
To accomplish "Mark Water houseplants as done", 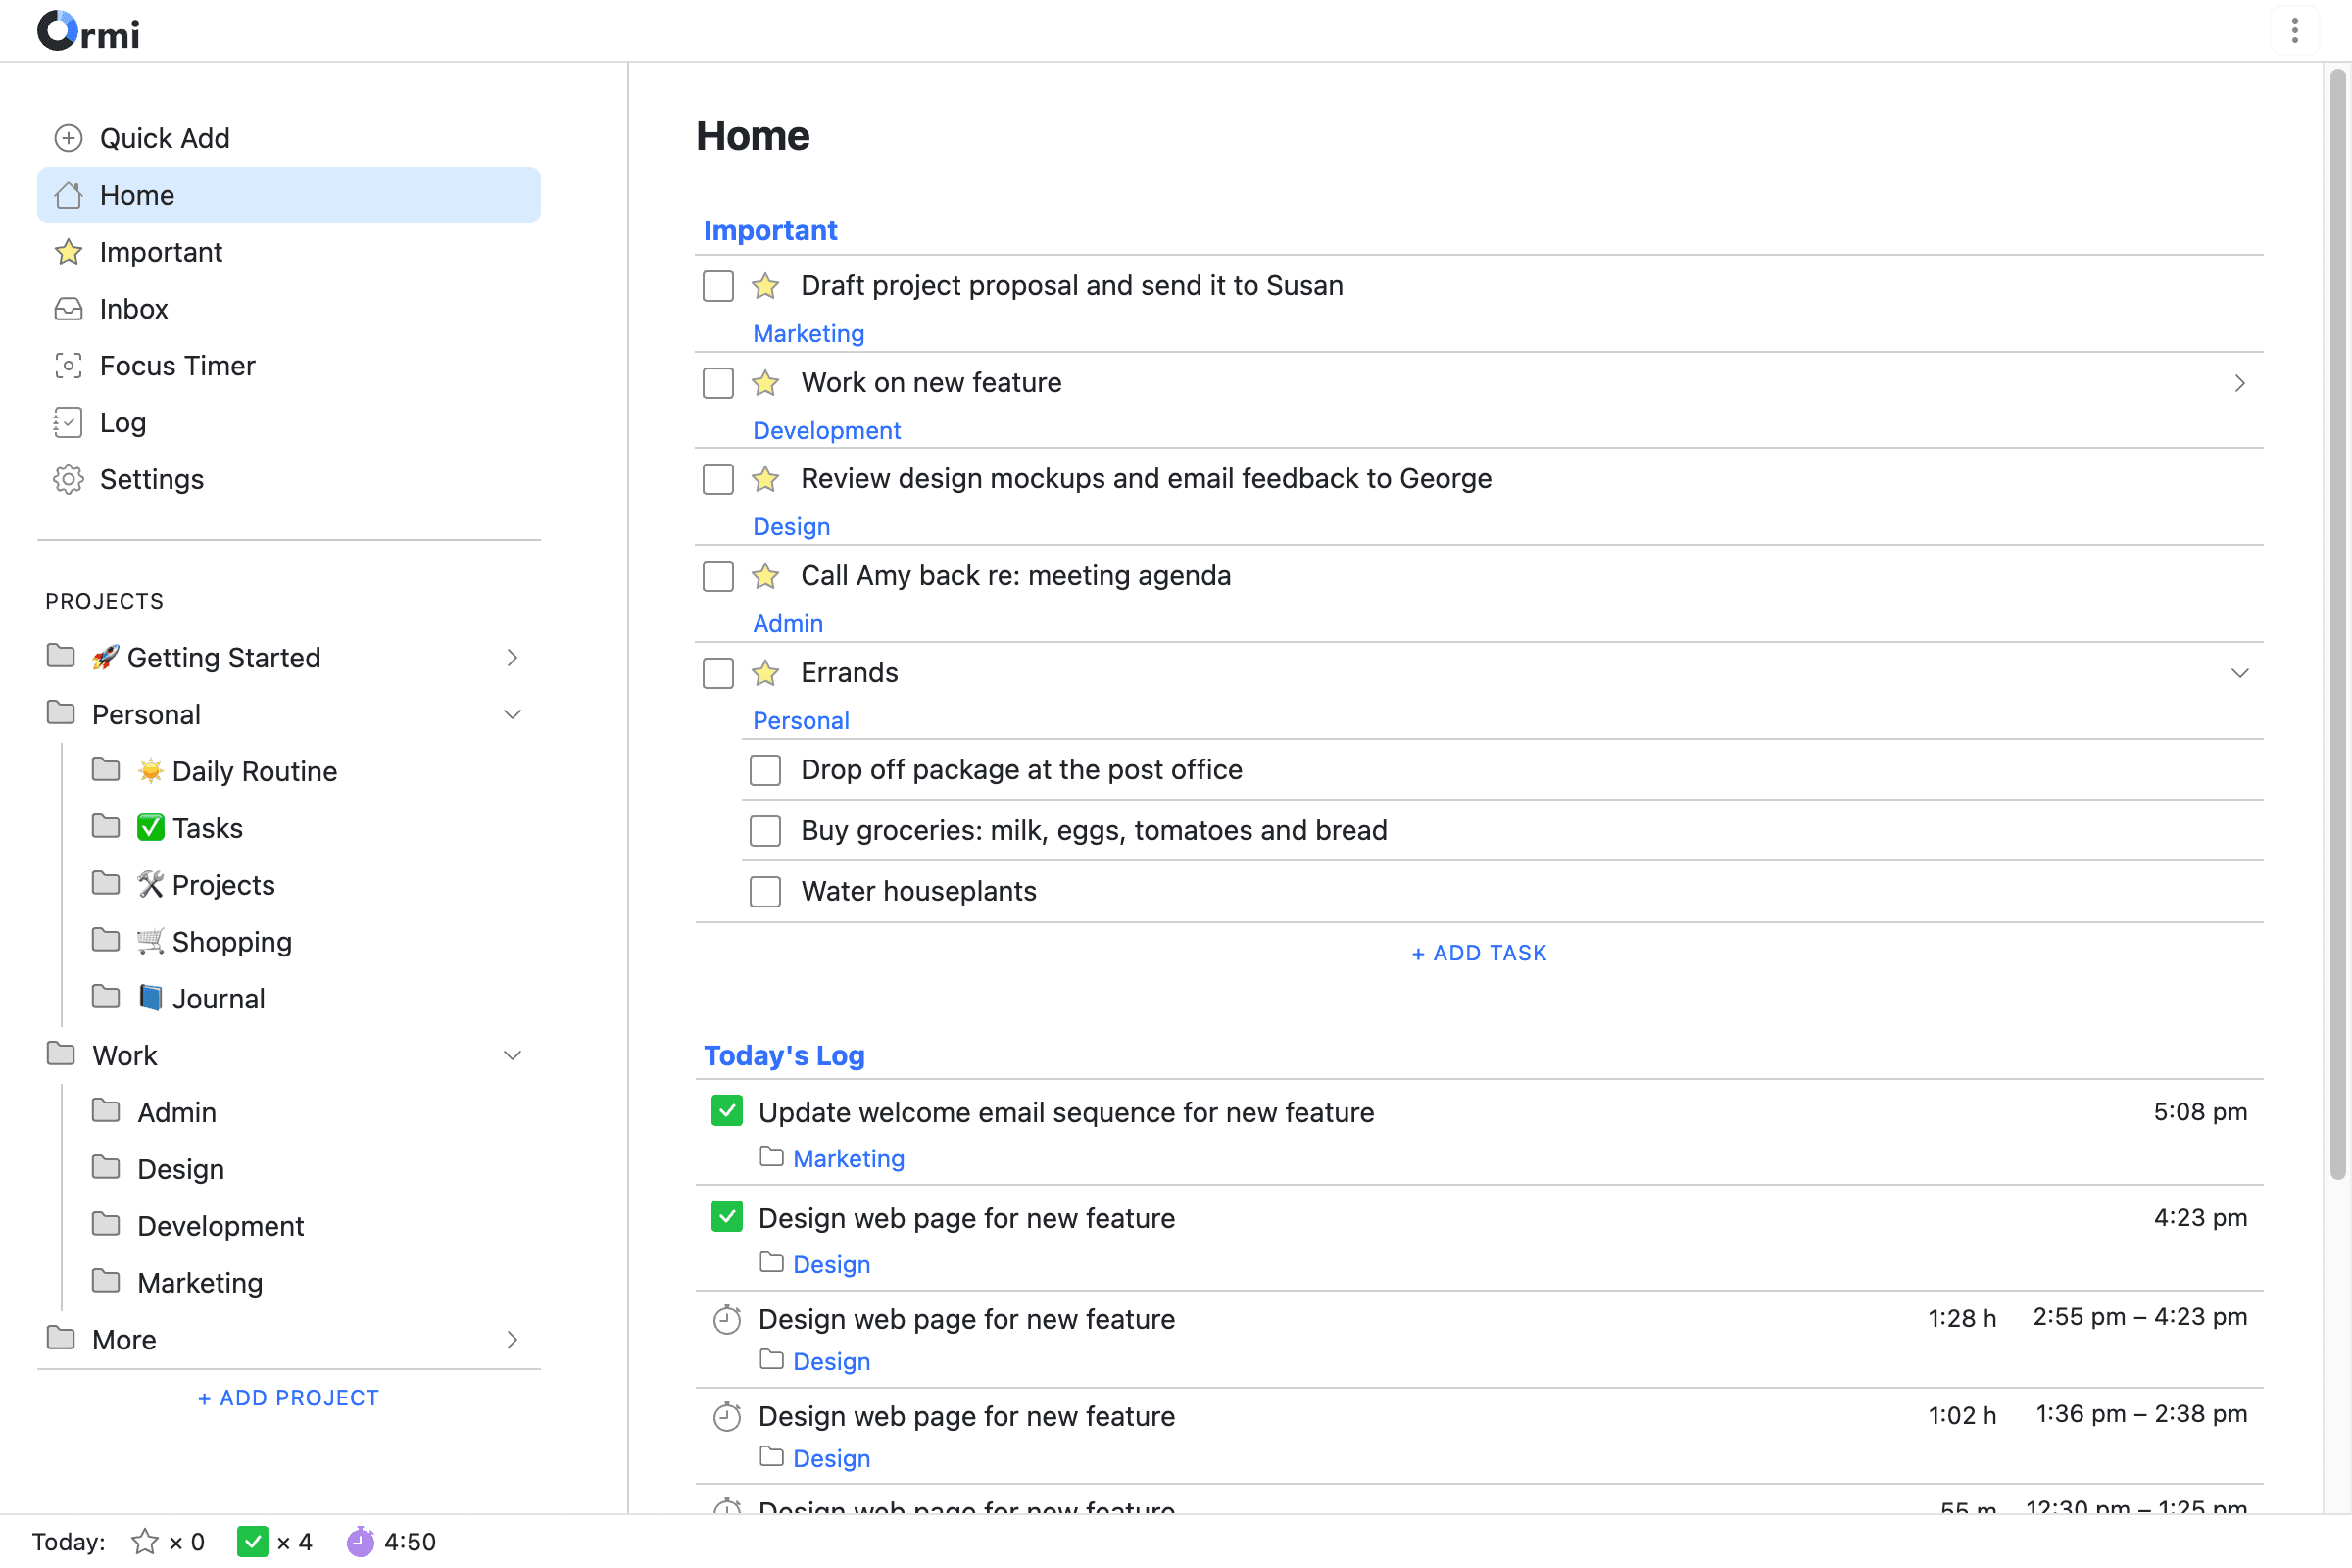I will click(x=765, y=891).
